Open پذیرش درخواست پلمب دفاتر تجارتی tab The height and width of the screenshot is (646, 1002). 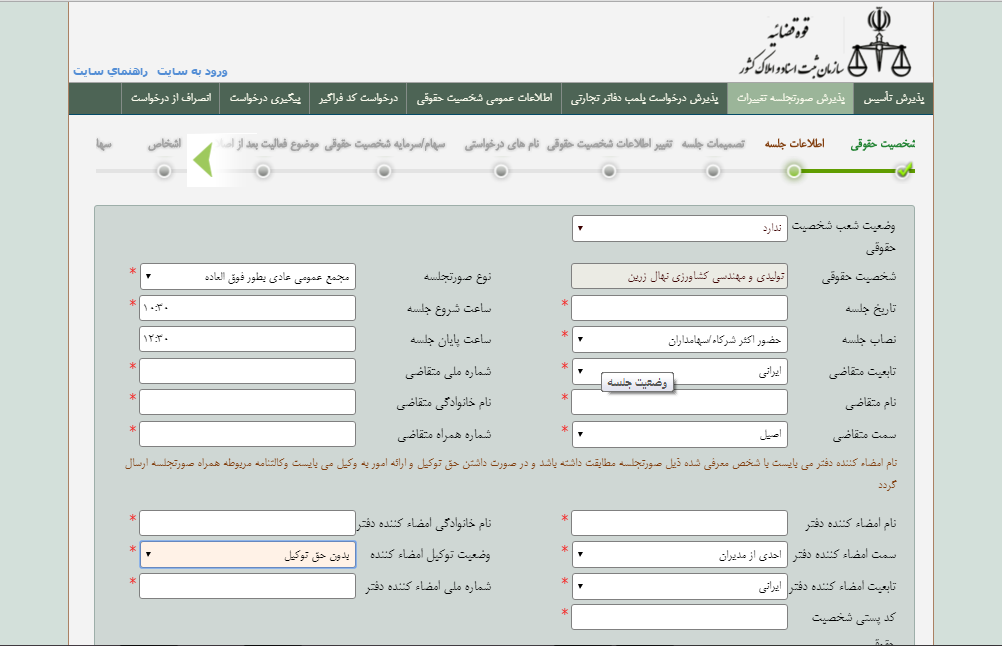pyautogui.click(x=644, y=98)
